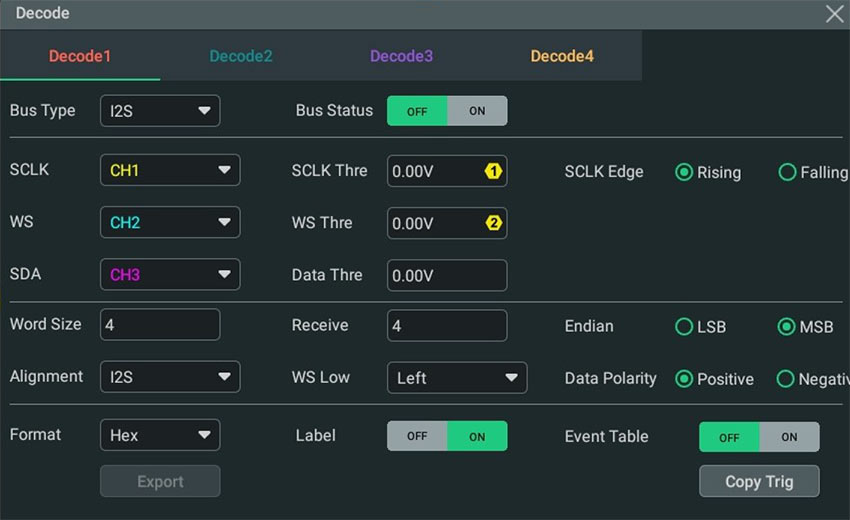Turn the Label toggle OFF
Screen dimensions: 850x520
pos(417,436)
